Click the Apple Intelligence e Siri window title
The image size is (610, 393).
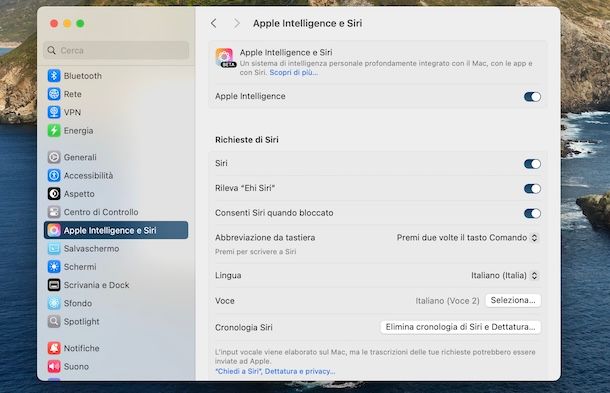click(307, 23)
